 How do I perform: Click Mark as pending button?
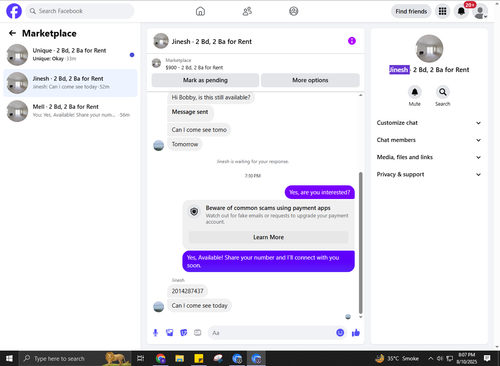pyautogui.click(x=205, y=80)
